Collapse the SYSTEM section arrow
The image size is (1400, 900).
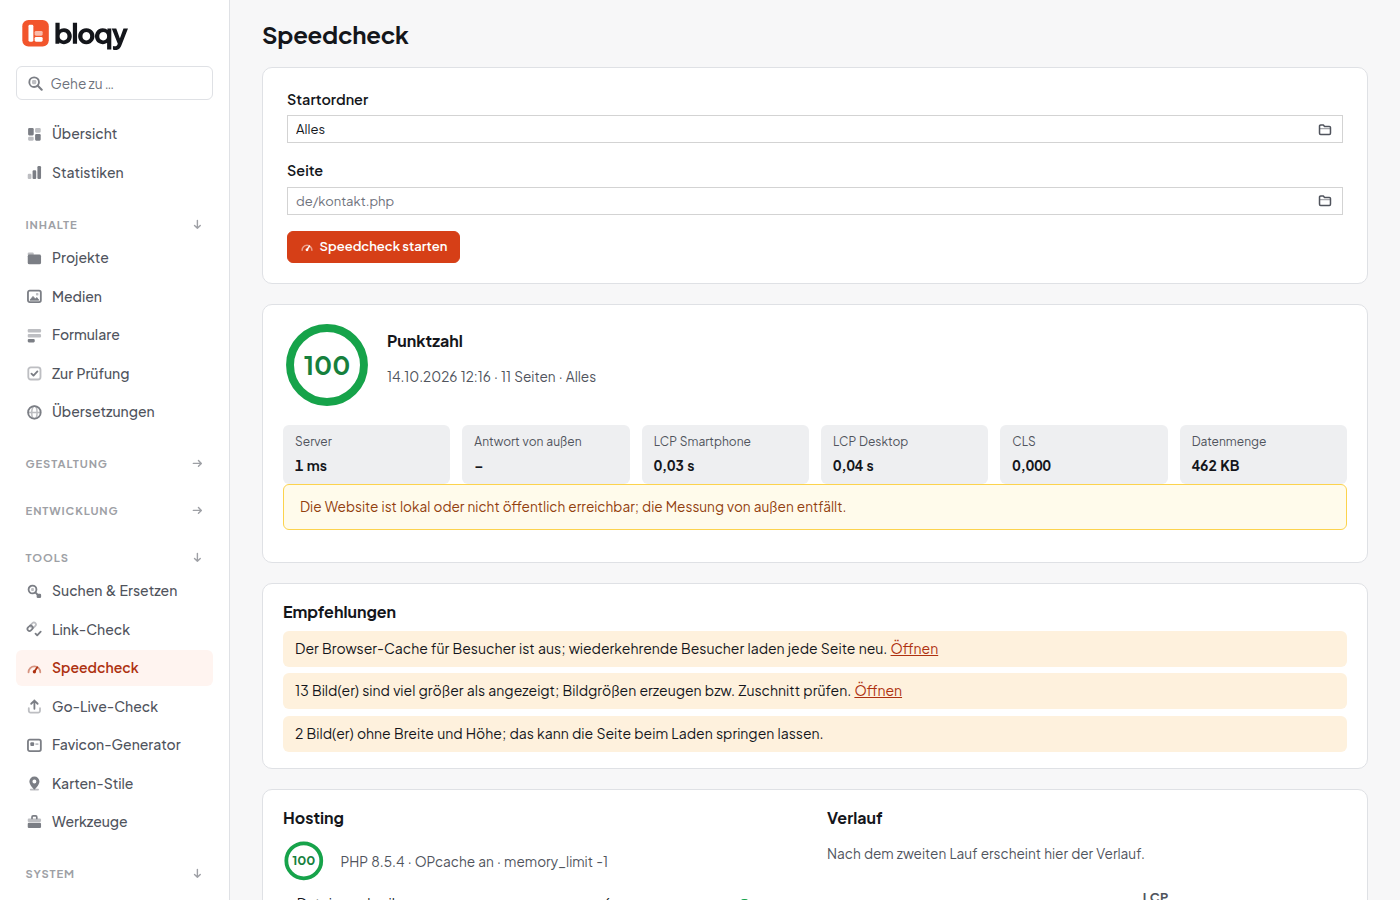coord(197,874)
